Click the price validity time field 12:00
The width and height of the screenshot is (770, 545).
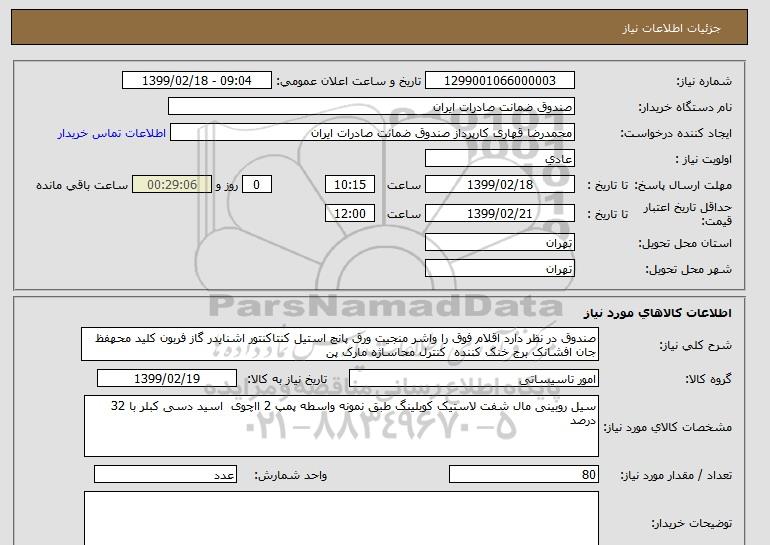350,214
